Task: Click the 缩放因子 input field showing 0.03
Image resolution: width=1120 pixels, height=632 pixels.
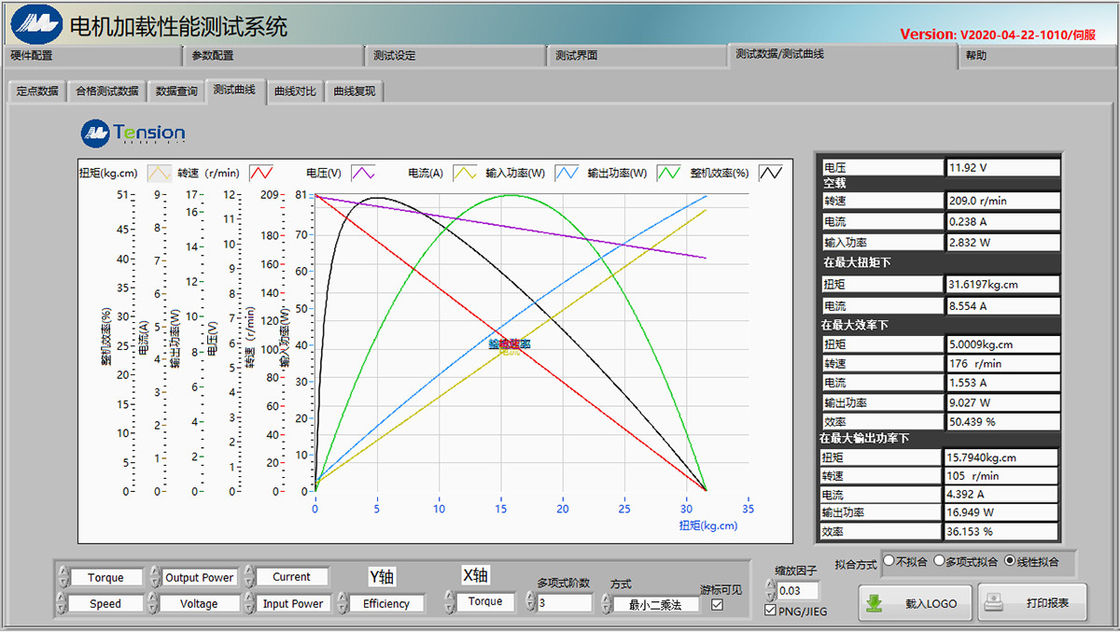Action: [x=797, y=590]
